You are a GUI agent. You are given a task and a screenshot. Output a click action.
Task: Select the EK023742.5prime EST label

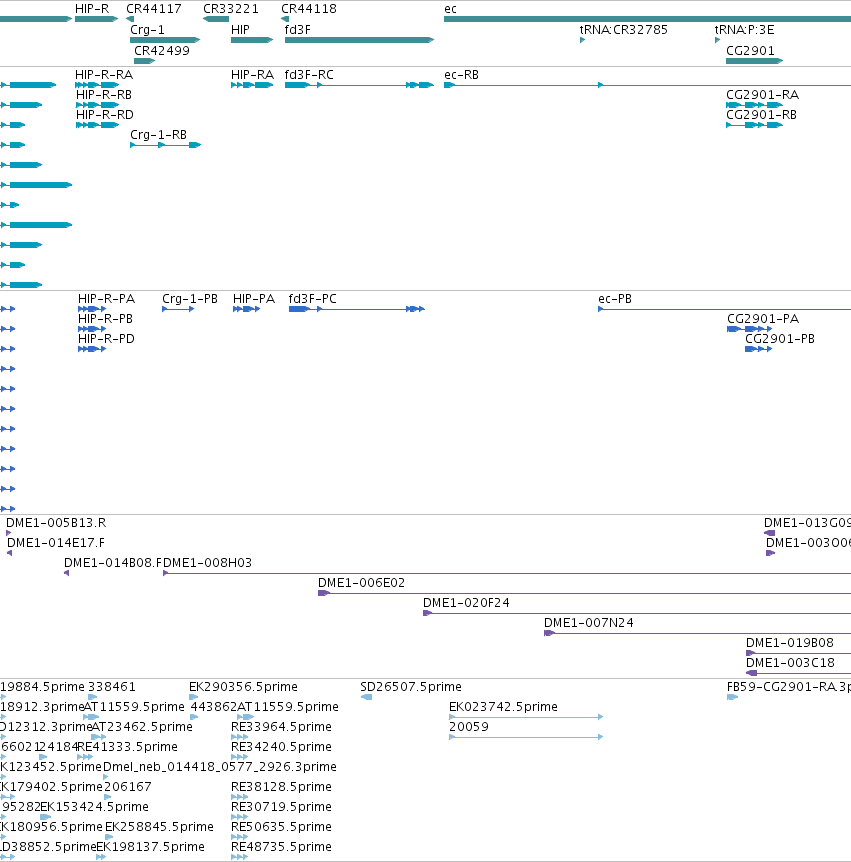pyautogui.click(x=504, y=706)
